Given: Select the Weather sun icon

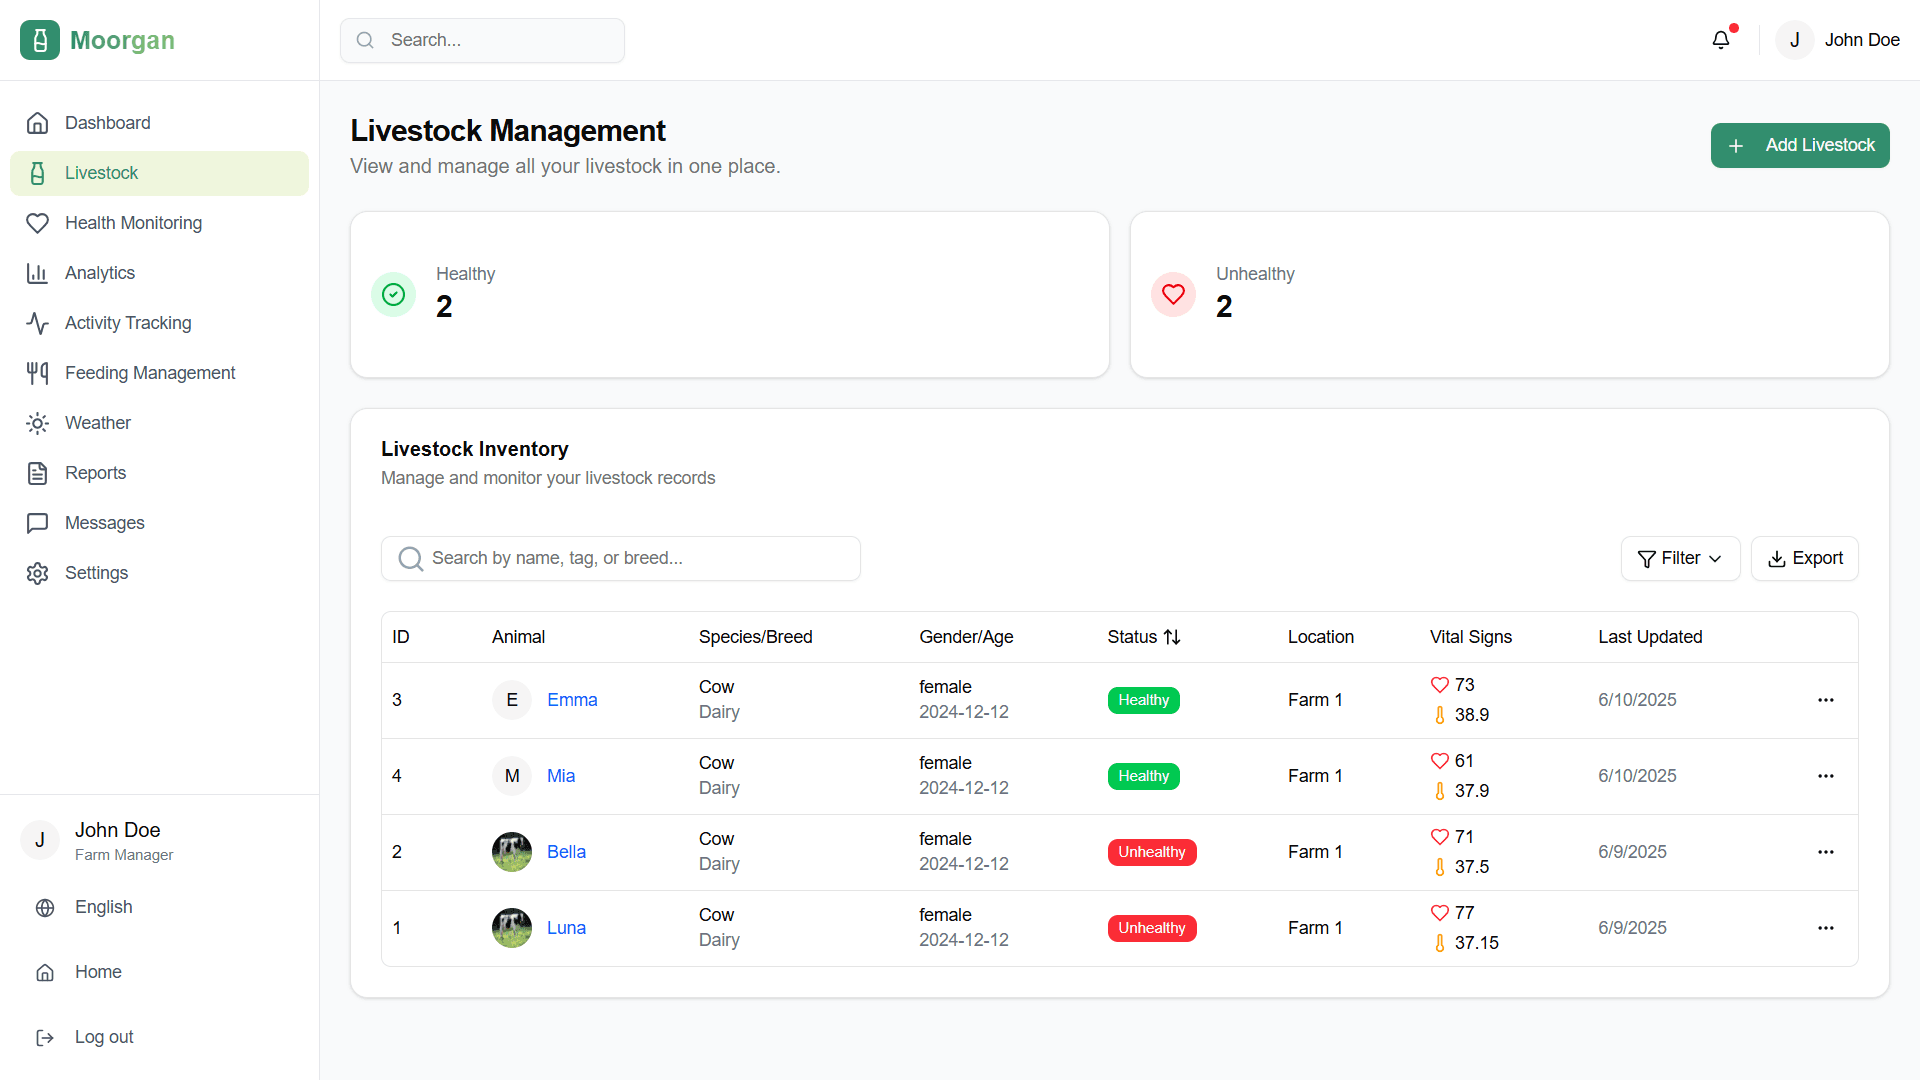Looking at the screenshot, I should tap(38, 422).
